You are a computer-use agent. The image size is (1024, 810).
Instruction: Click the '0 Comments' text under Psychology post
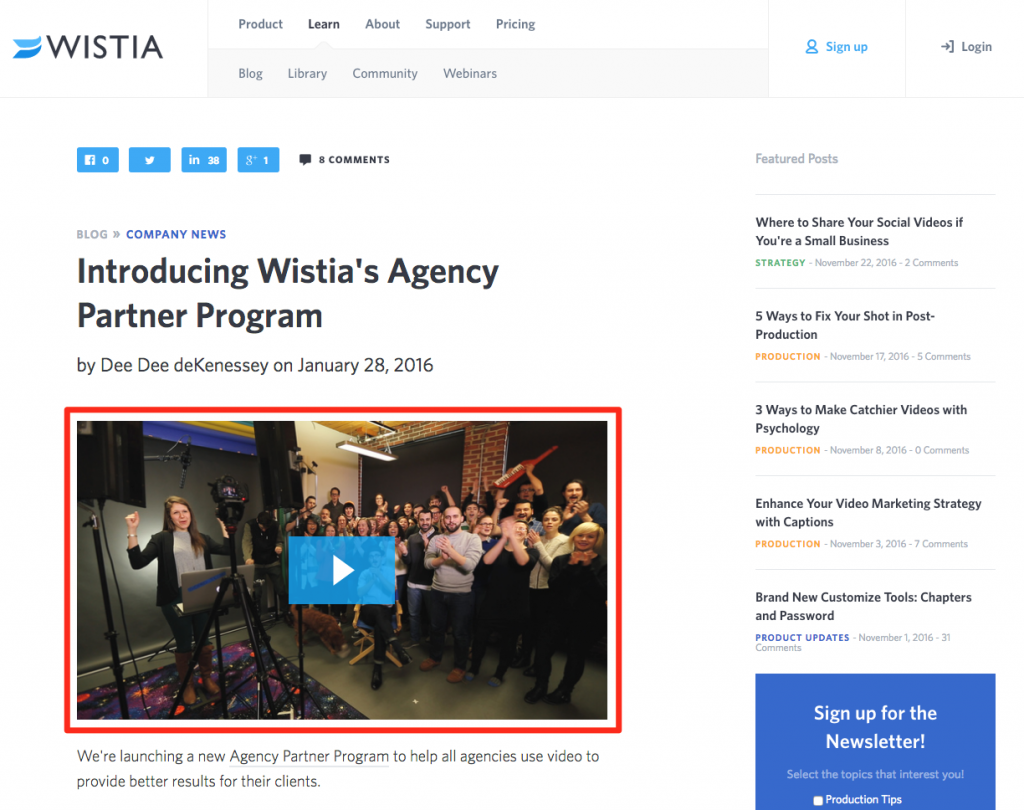pyautogui.click(x=942, y=450)
